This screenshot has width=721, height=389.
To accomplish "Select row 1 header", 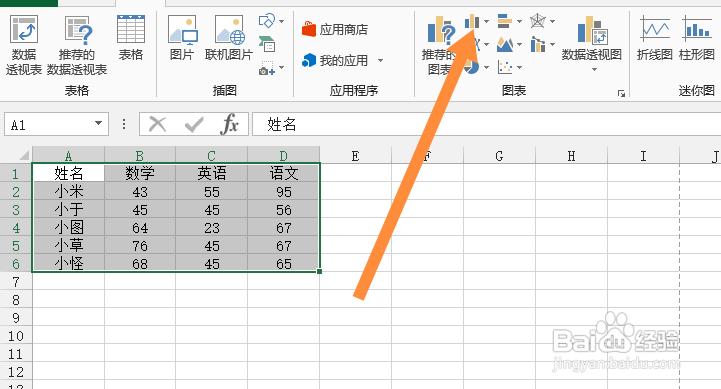I will point(16,173).
